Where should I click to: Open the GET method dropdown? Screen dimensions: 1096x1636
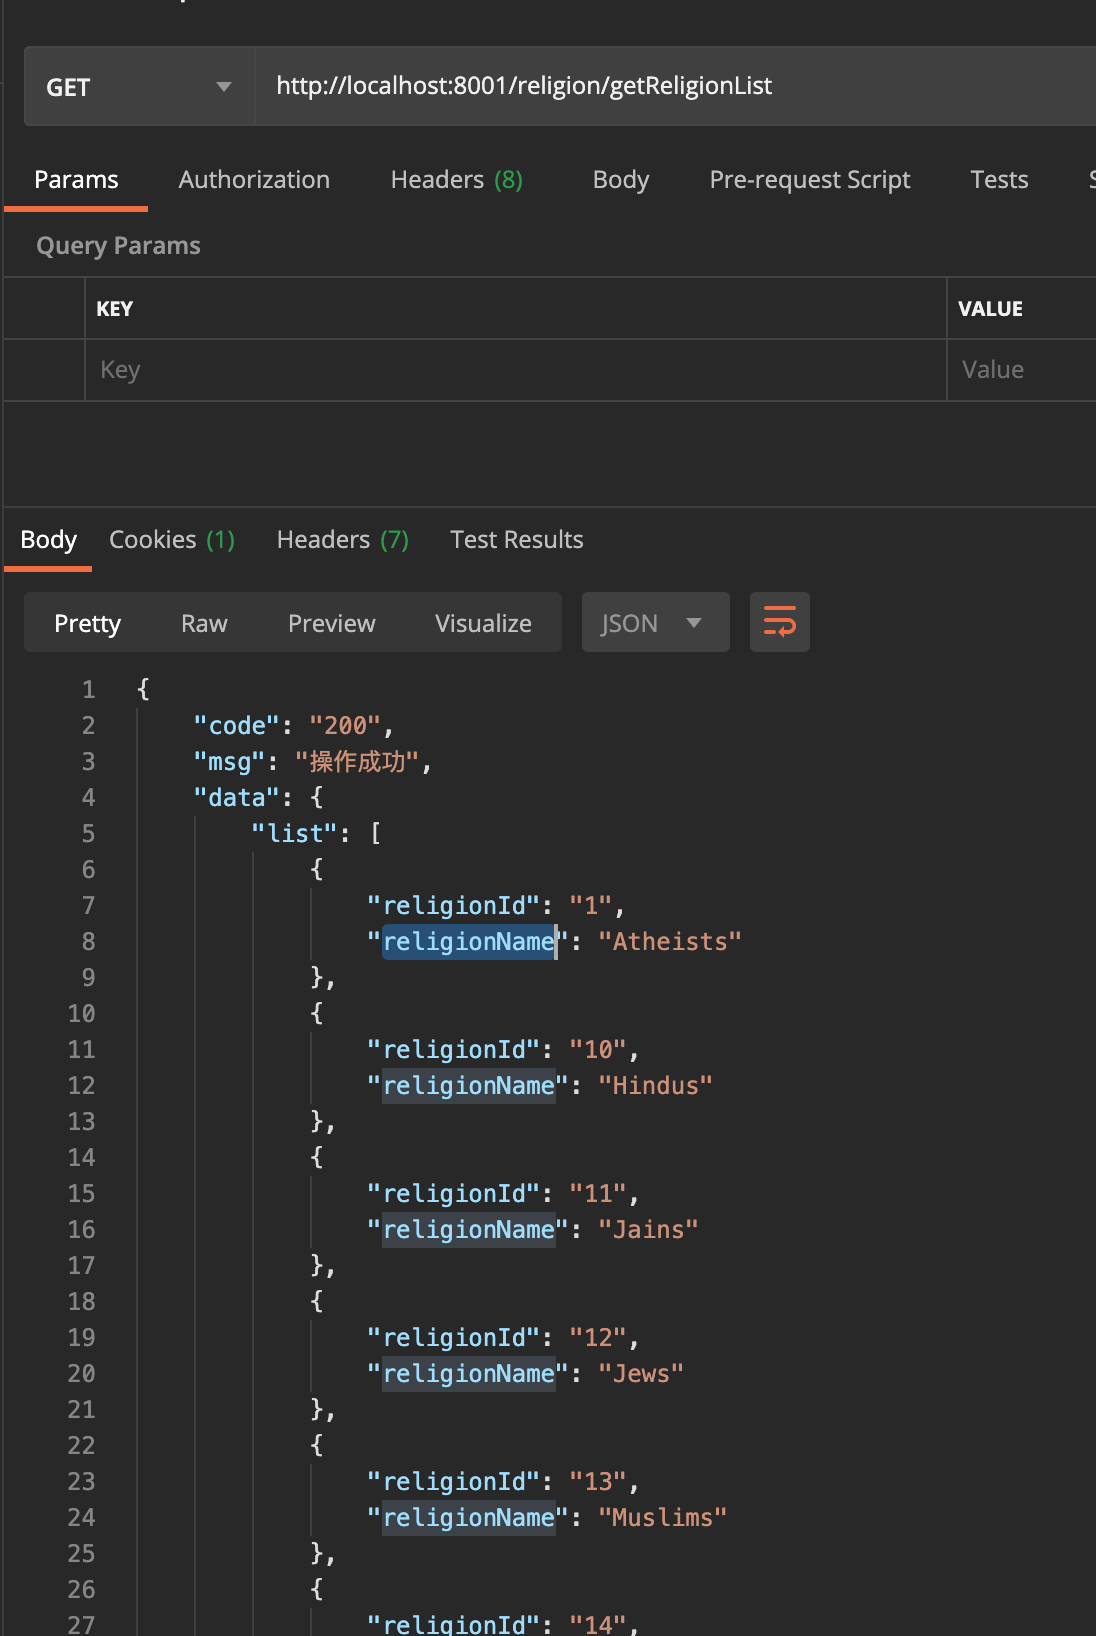tap(139, 86)
